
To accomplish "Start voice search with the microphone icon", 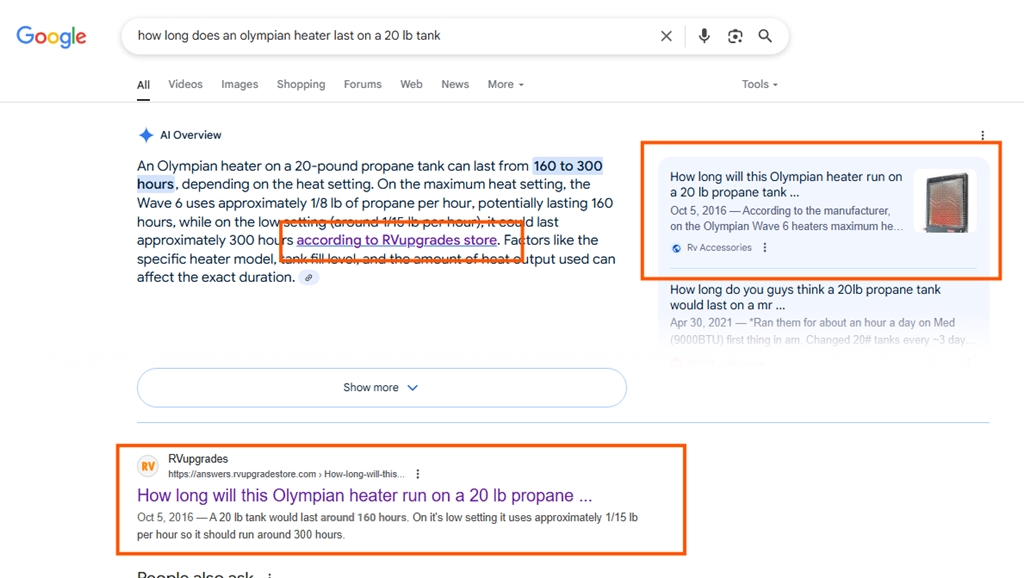I will point(704,36).
